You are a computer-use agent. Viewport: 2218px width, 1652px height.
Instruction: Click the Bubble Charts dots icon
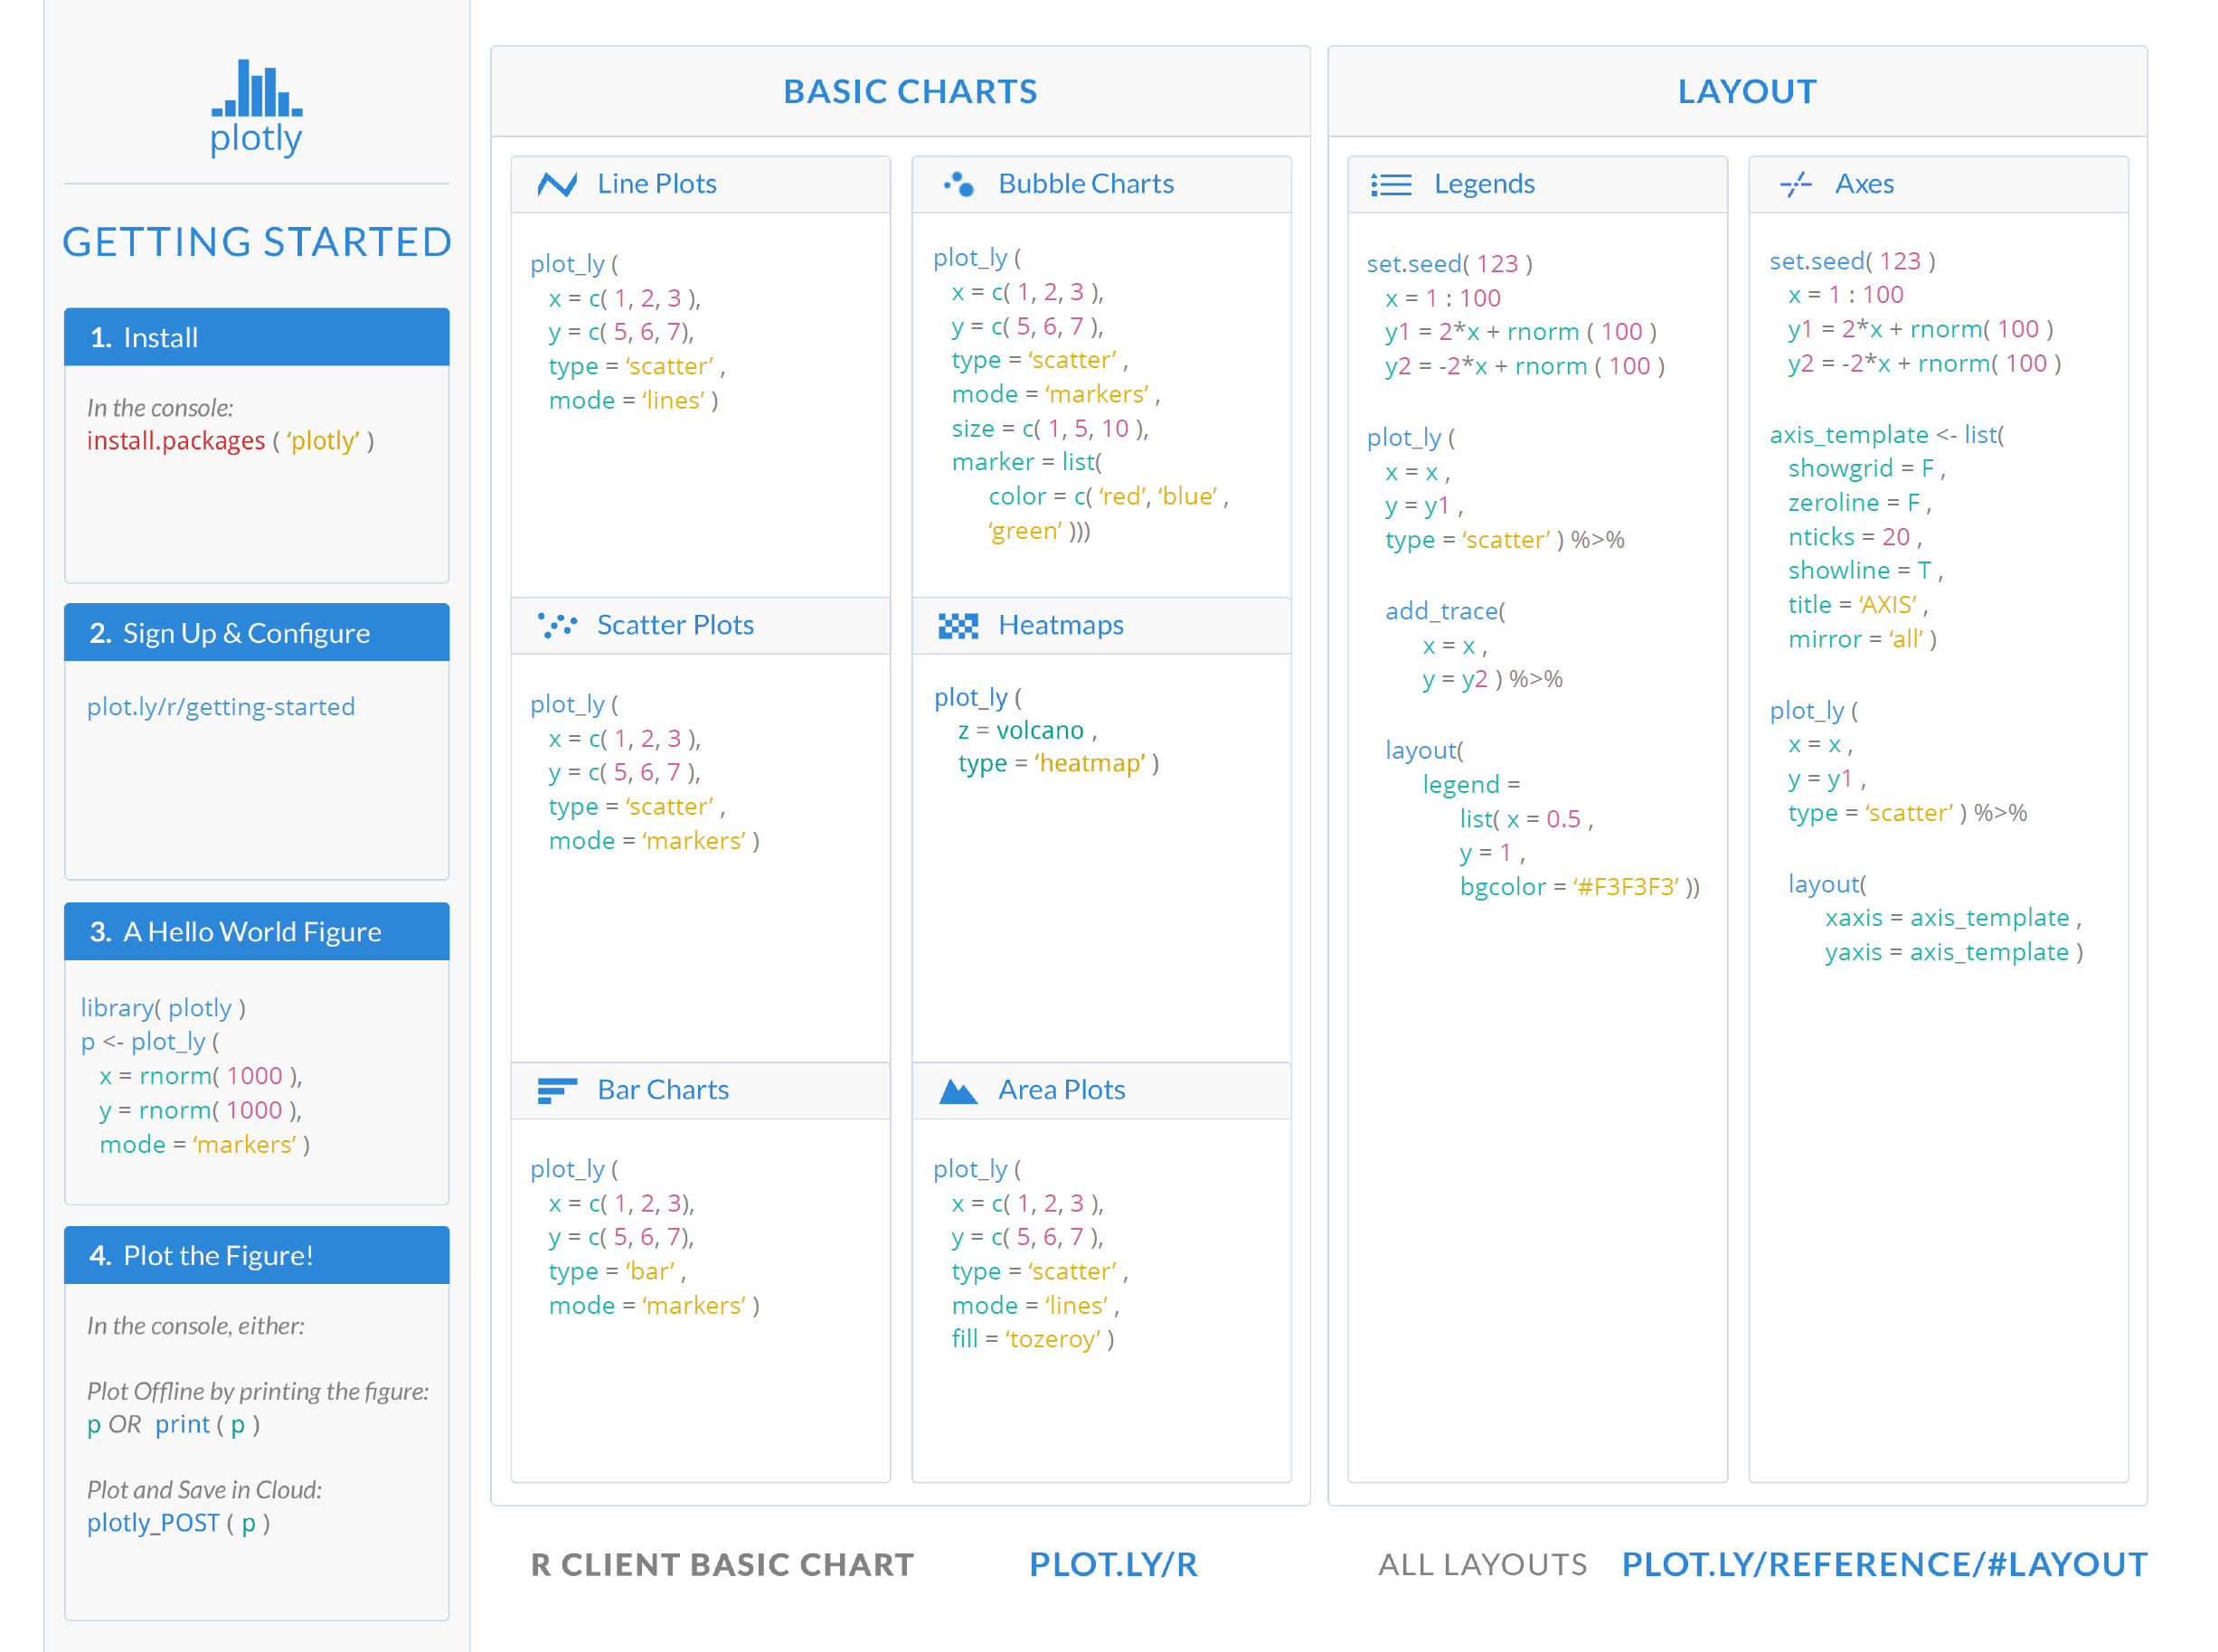[x=958, y=184]
